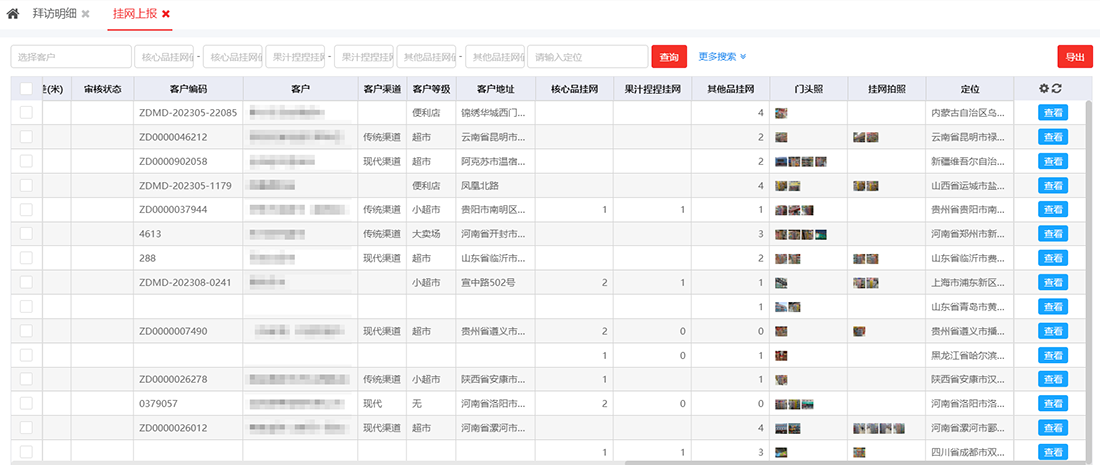
Task: Select checkbox for row ZD0000037944
Action: click(26, 209)
